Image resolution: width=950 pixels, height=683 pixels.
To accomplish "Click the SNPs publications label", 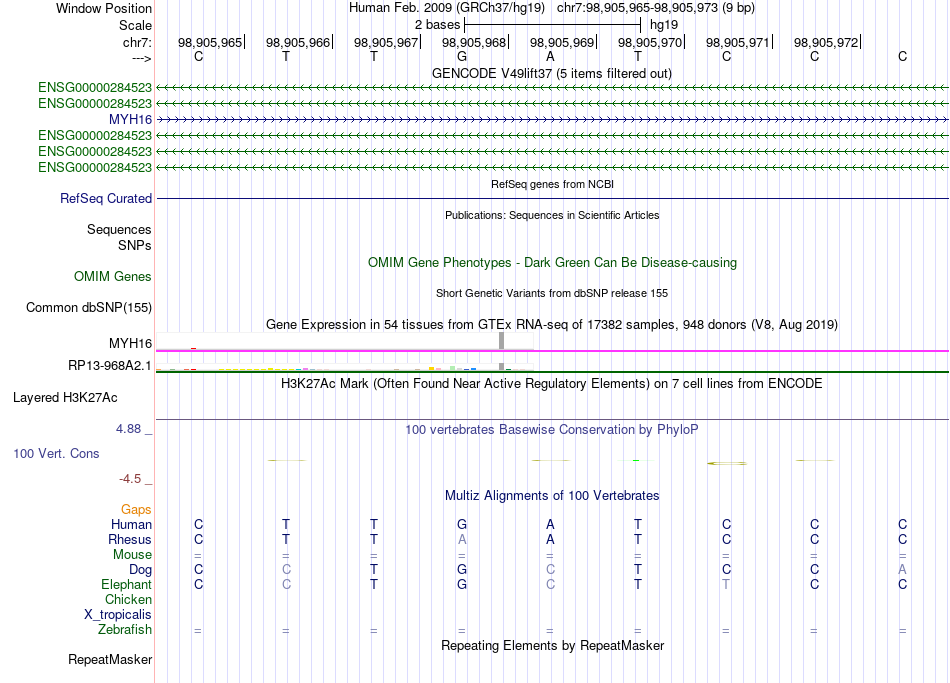I will pyautogui.click(x=135, y=245).
